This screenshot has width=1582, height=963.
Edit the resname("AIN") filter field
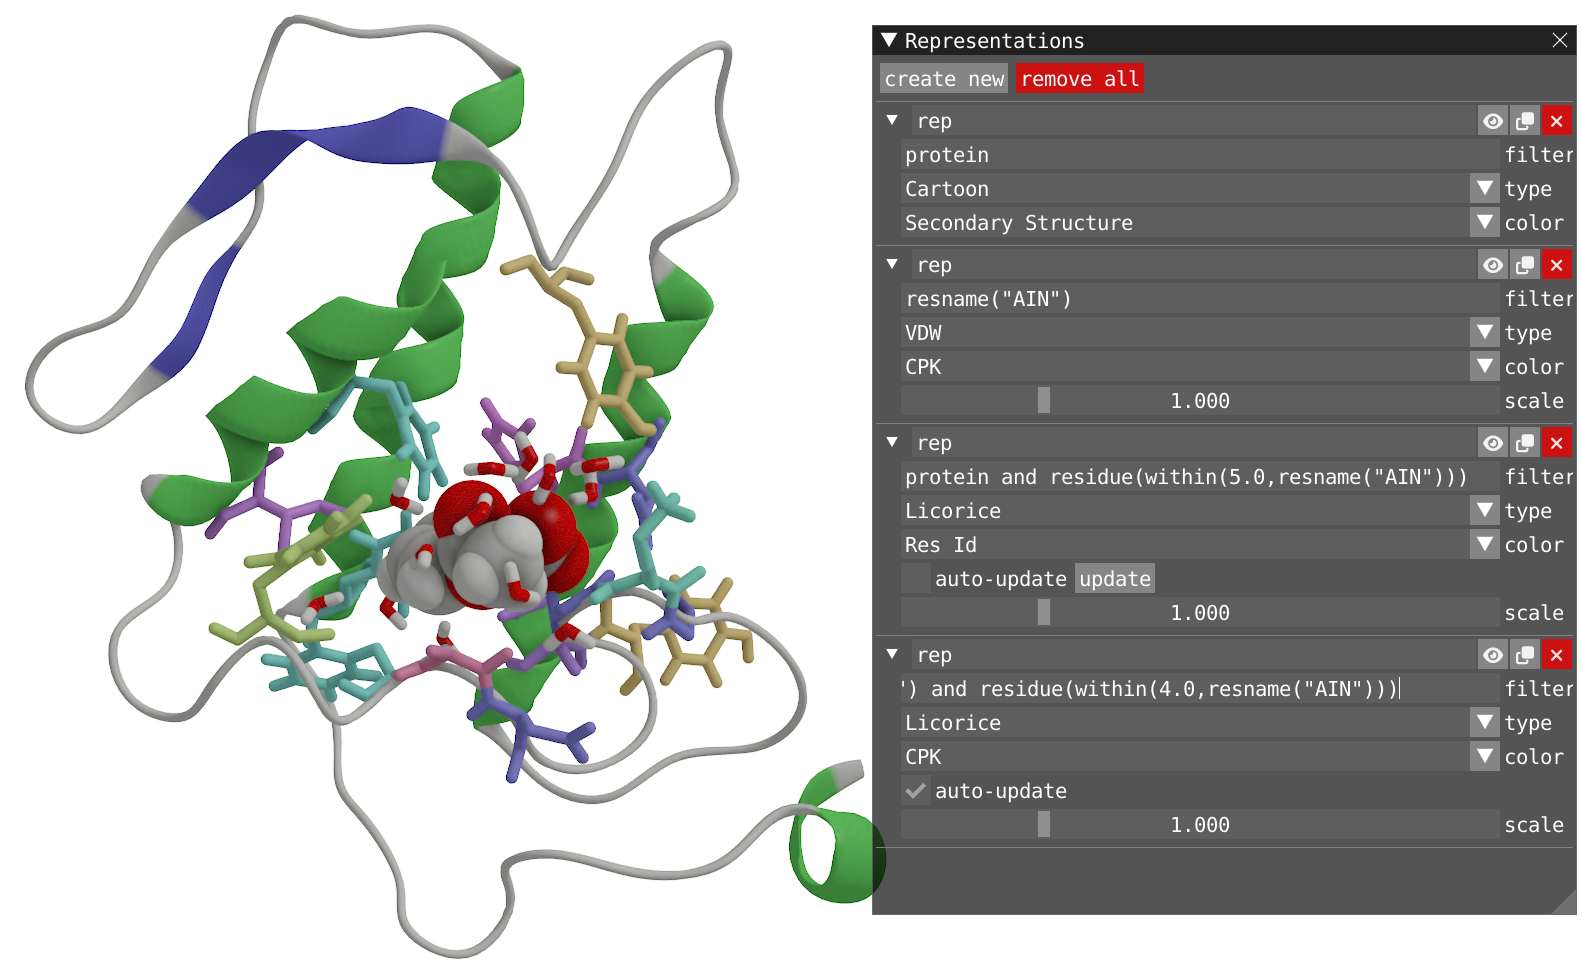click(1199, 299)
